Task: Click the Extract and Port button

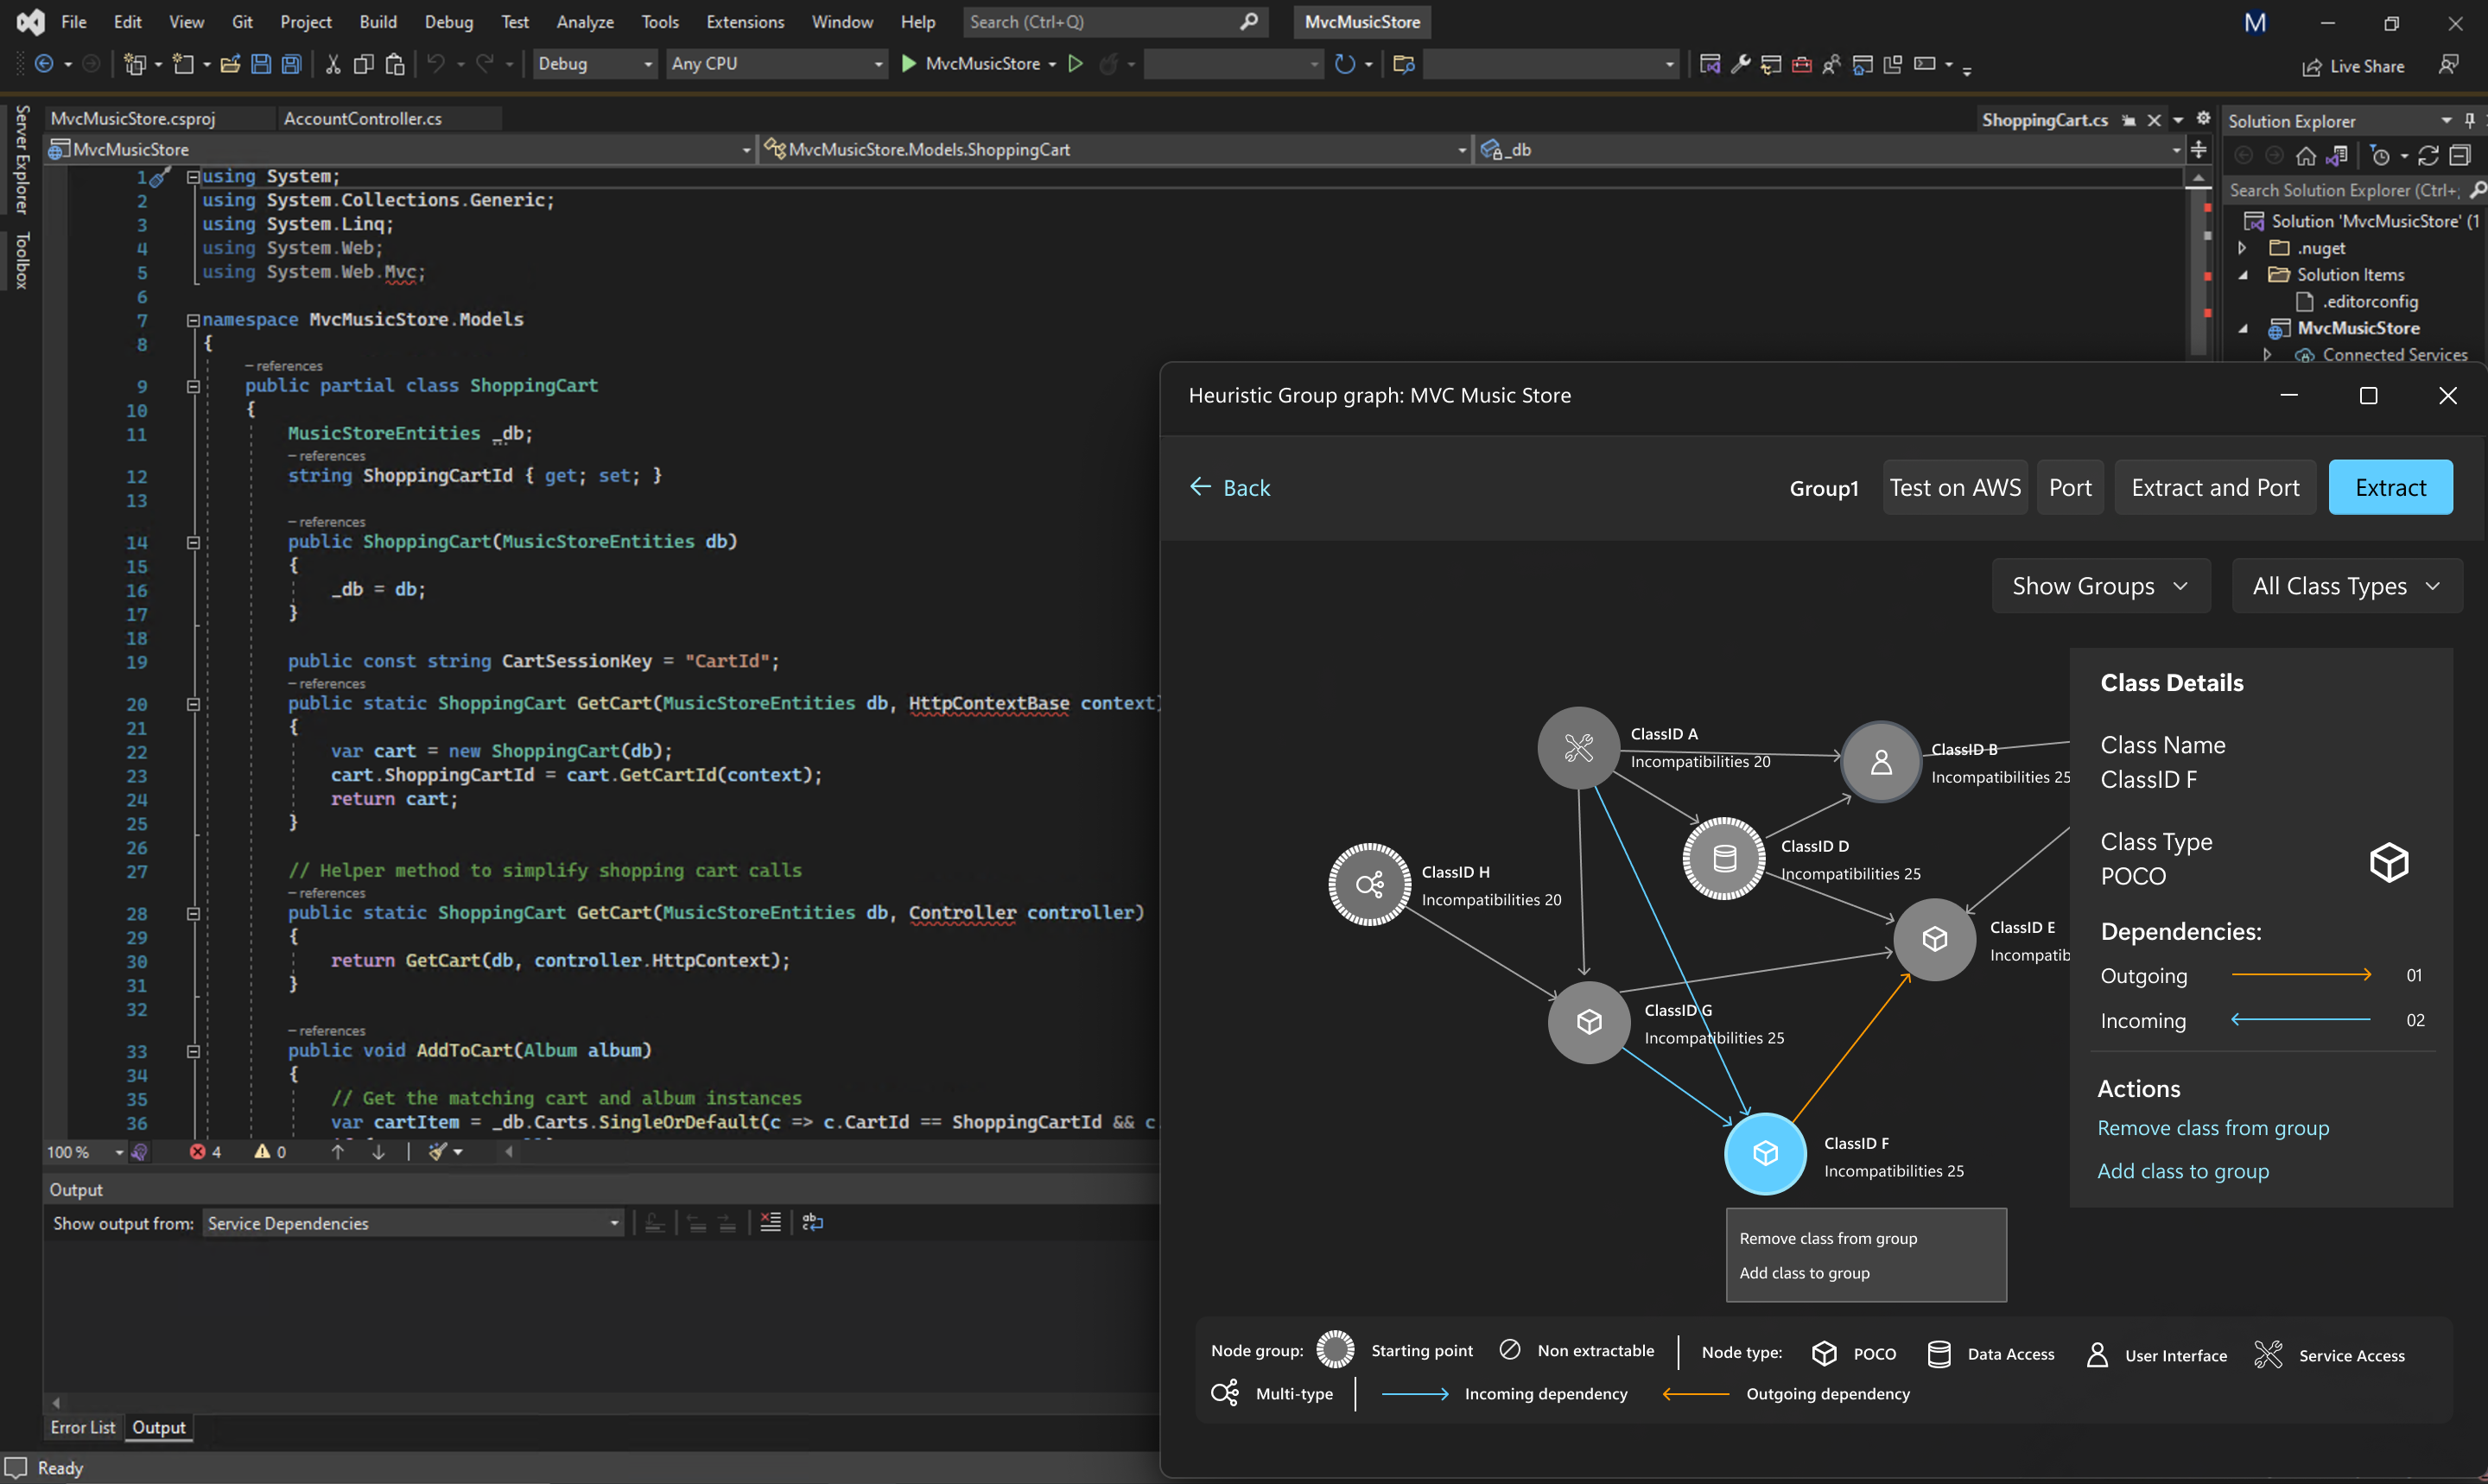Action: coord(2214,488)
